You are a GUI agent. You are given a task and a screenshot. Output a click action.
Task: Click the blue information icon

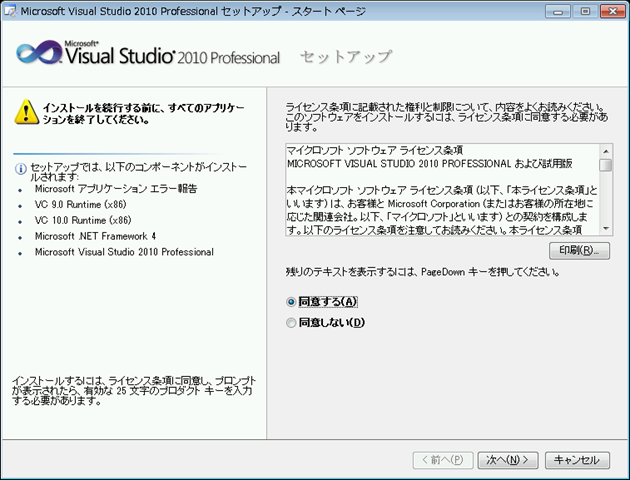click(x=21, y=168)
